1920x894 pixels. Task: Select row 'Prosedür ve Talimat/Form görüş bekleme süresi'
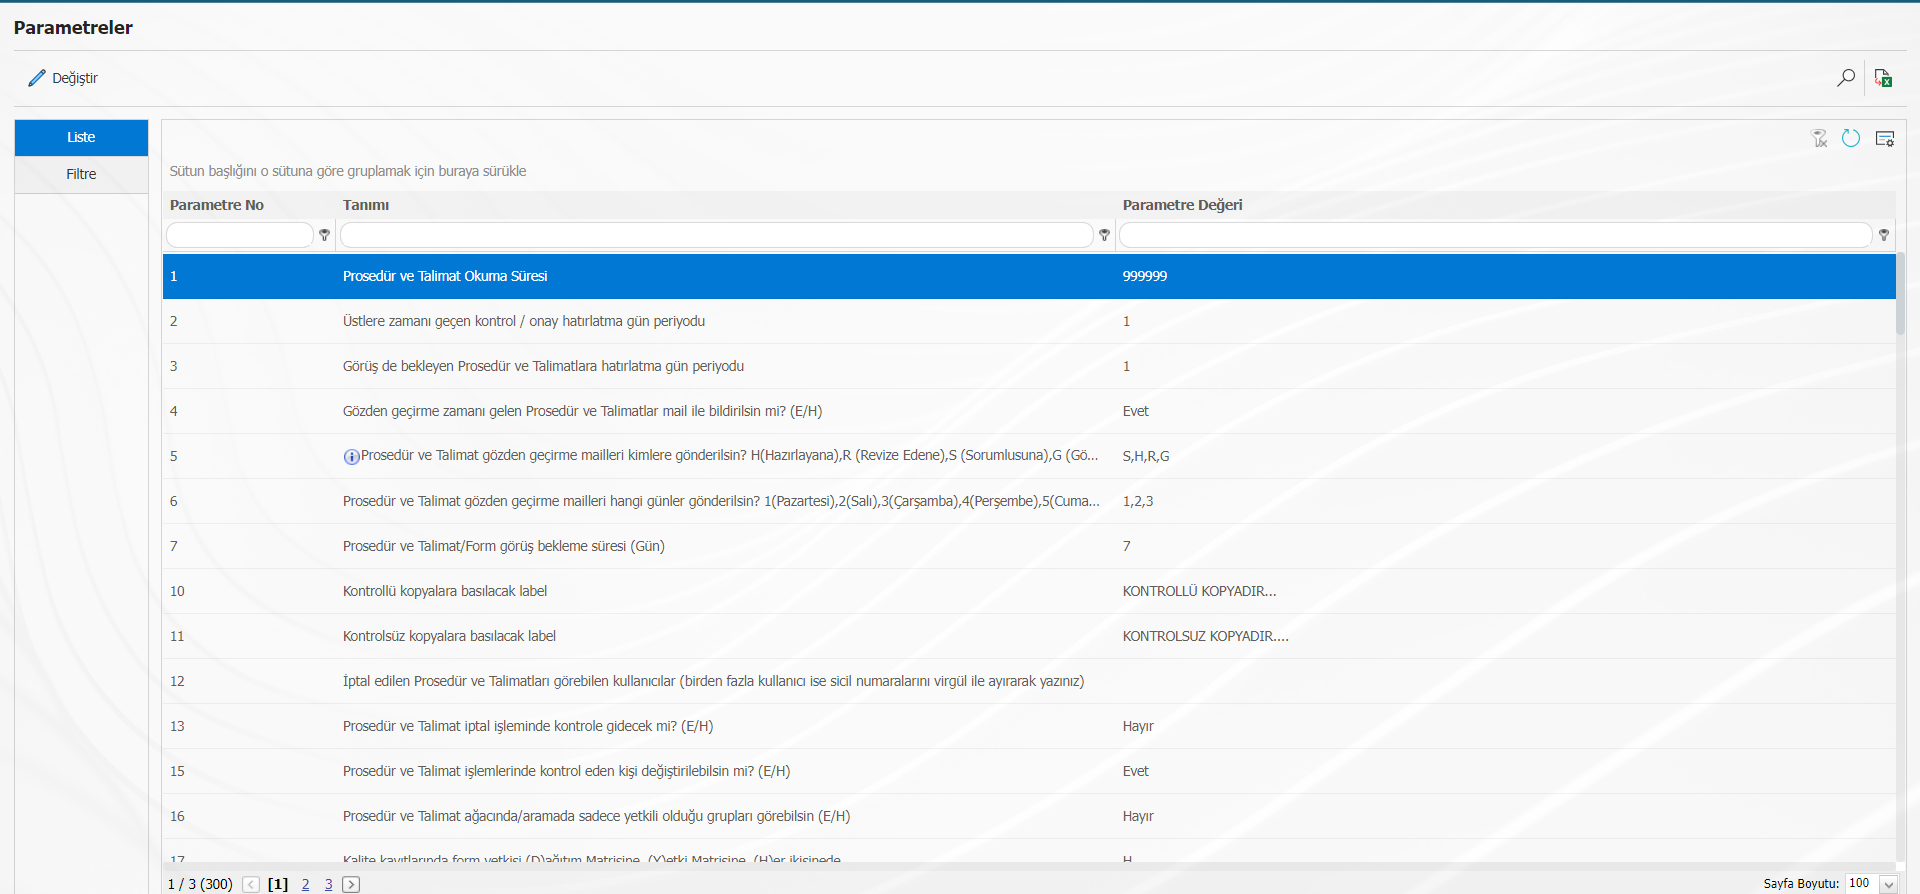tap(1029, 546)
